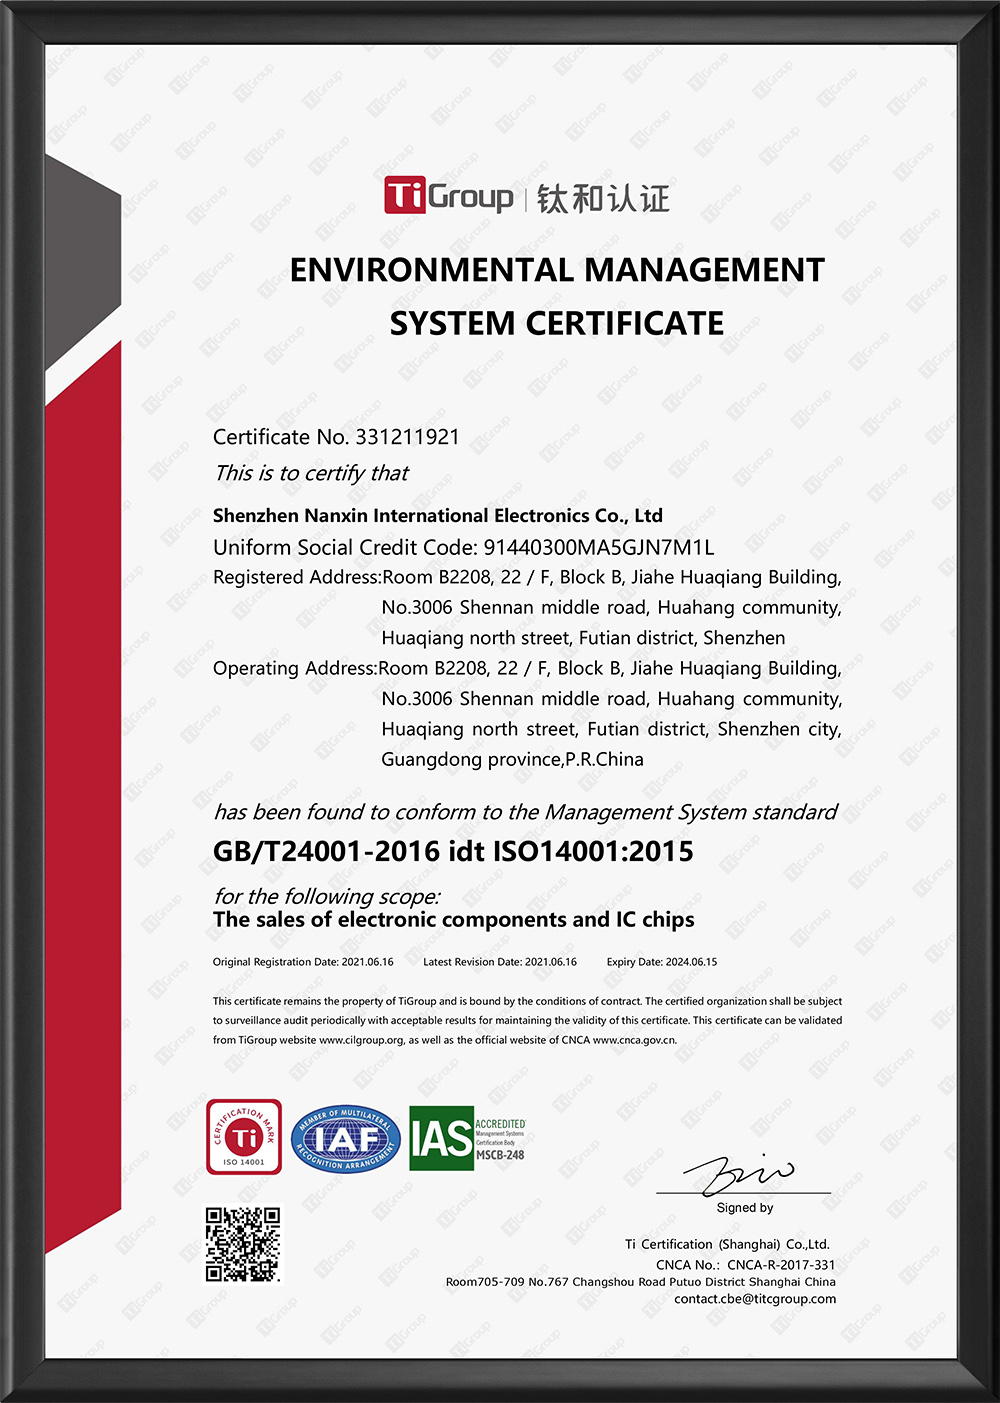Click Shenzhen Nanxin International Electronics Co., Ltd
The width and height of the screenshot is (1000, 1403).
(x=438, y=516)
